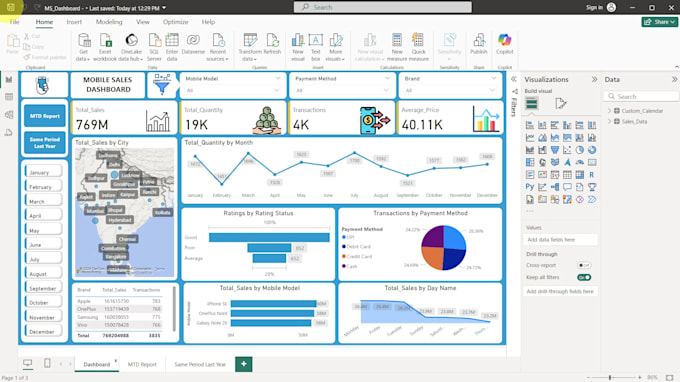
Task: Add a new report page
Action: [x=244, y=364]
